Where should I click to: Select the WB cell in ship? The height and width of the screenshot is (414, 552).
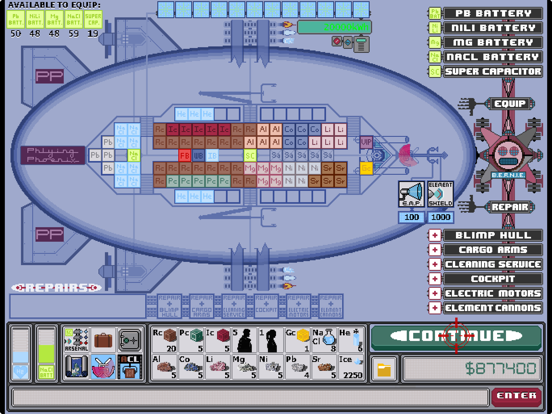point(198,156)
